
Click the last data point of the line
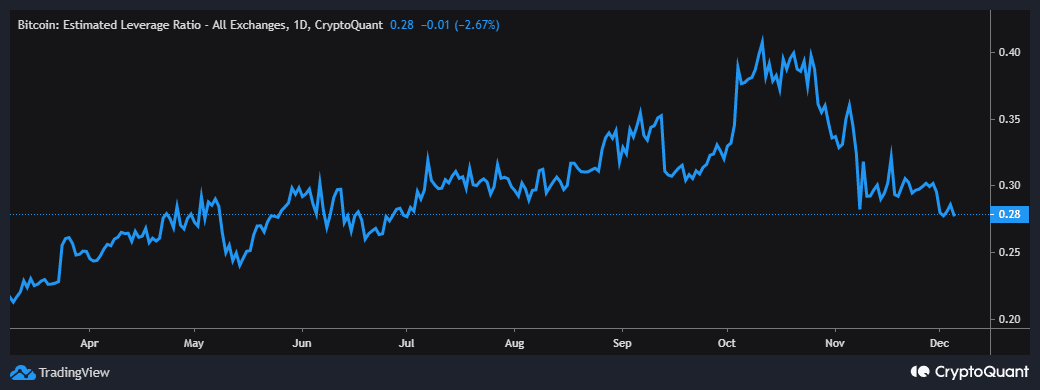click(954, 214)
